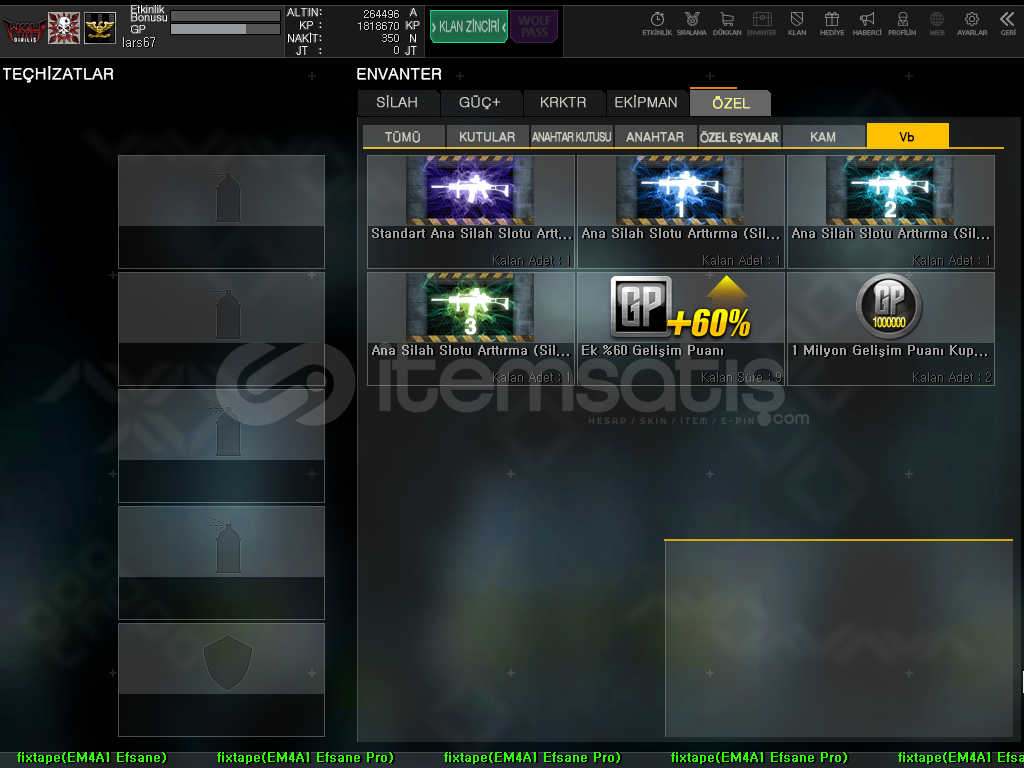Click the skull clan emblem icon
Screen dimensions: 1024x768
[x=64, y=28]
